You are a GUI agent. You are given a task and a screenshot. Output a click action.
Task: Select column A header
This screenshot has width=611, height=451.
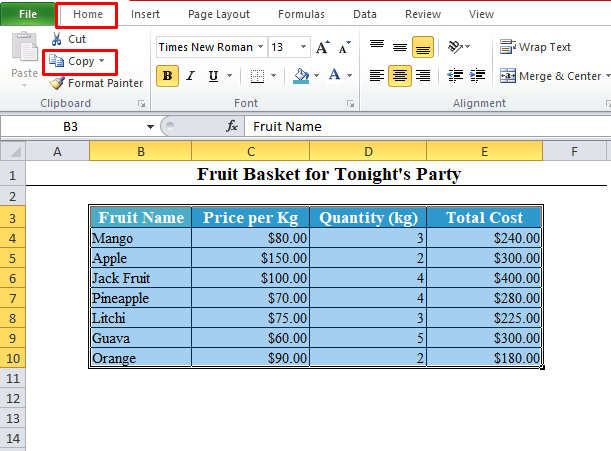click(57, 151)
